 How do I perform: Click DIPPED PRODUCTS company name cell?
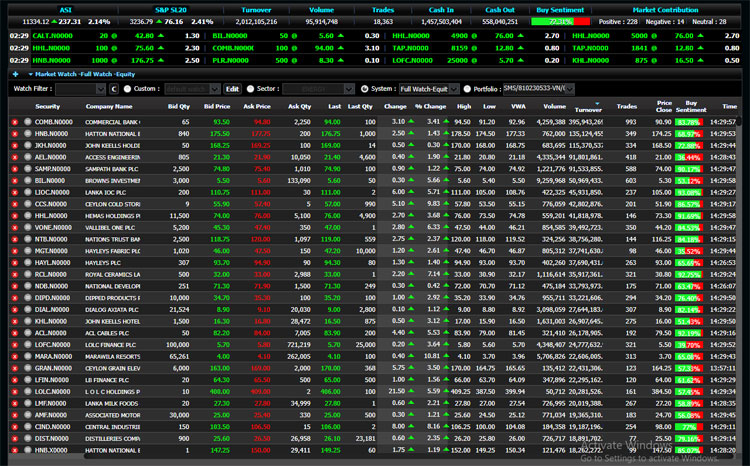112,298
